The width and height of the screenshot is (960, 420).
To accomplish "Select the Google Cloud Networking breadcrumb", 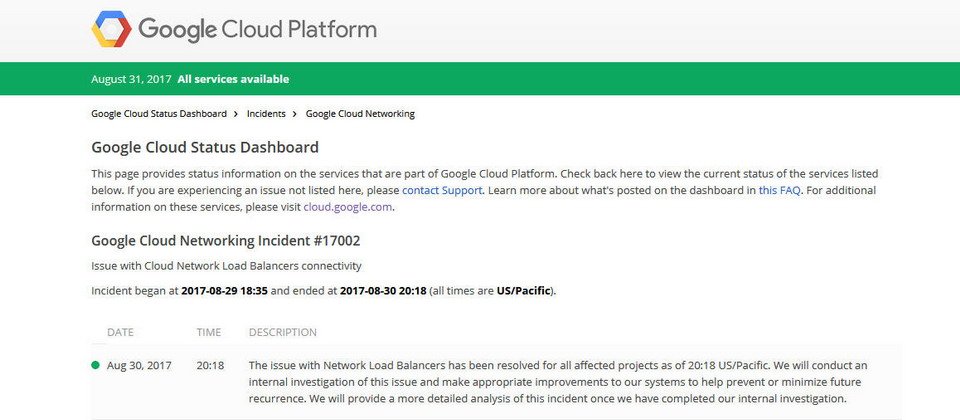I will (x=360, y=114).
